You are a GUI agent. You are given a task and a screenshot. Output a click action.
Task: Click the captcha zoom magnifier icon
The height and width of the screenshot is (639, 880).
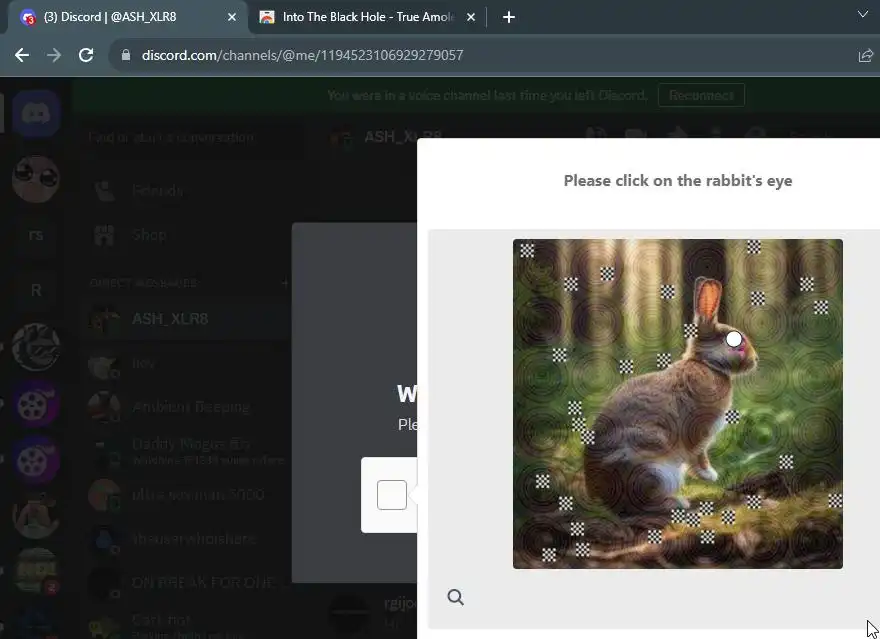pos(456,597)
